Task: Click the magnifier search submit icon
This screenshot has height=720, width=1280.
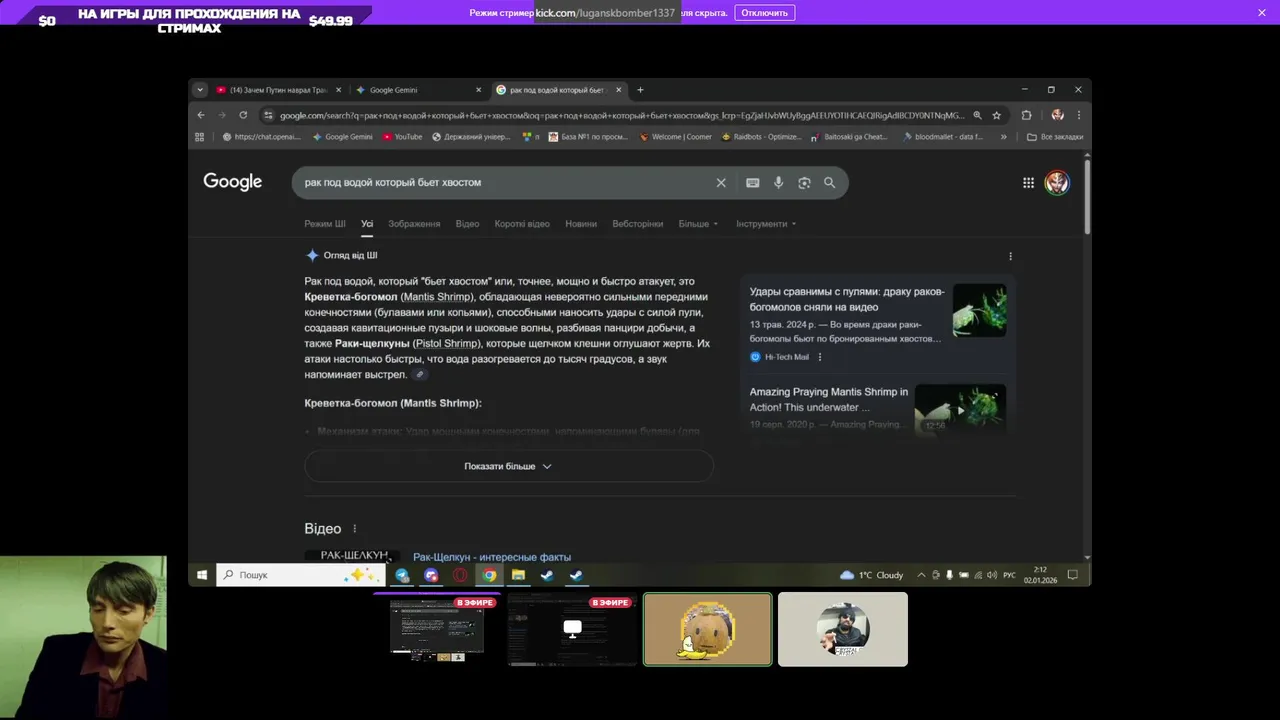Action: (829, 183)
